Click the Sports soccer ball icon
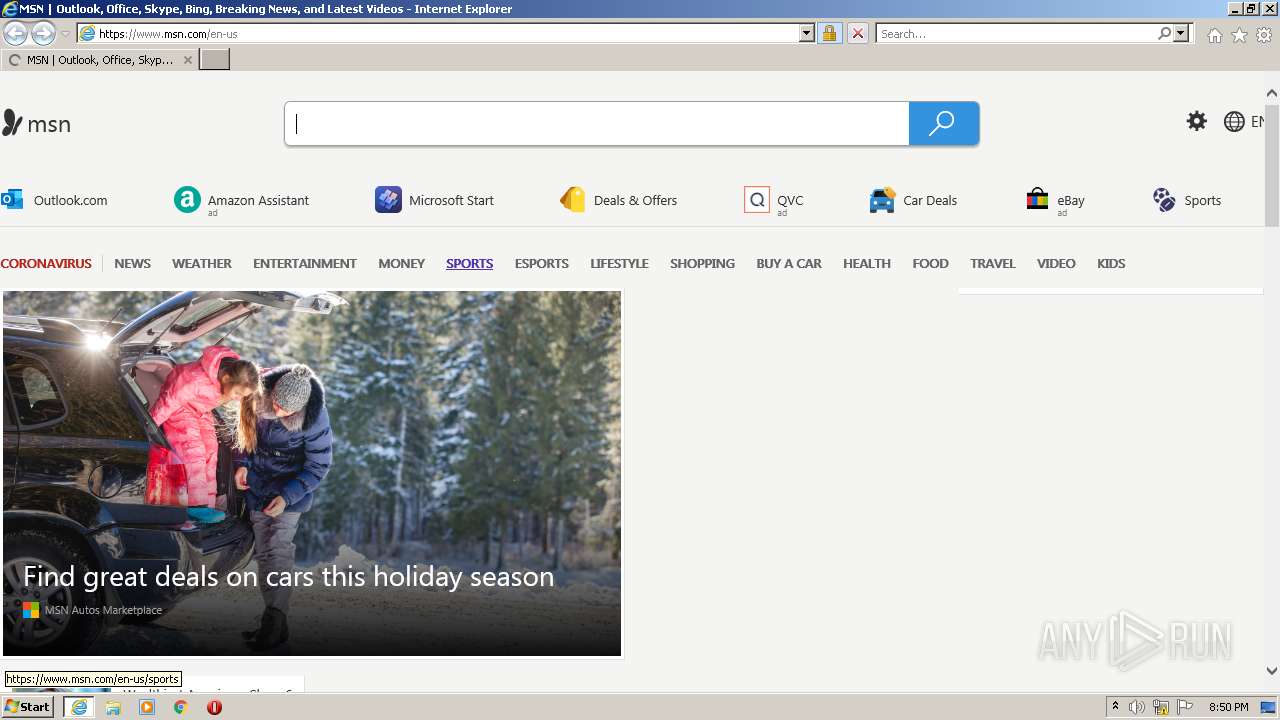The height and width of the screenshot is (720, 1280). pos(1164,200)
